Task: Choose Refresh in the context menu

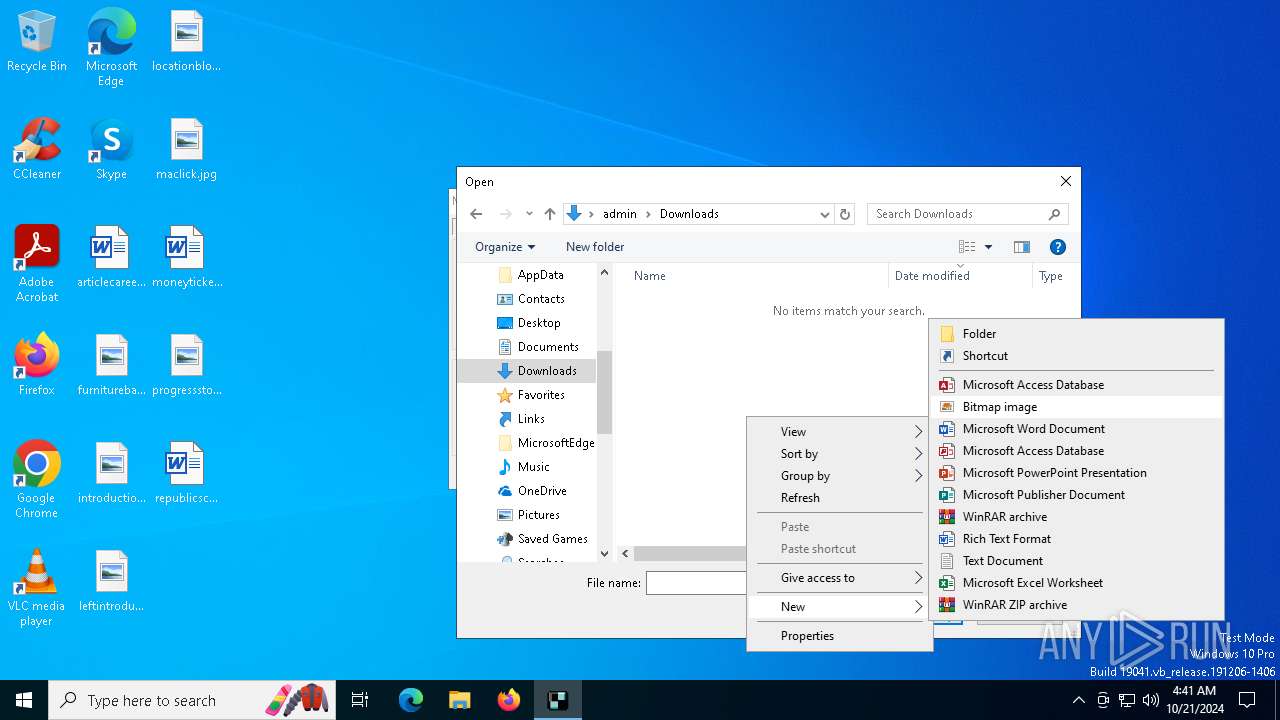Action: coord(839,498)
